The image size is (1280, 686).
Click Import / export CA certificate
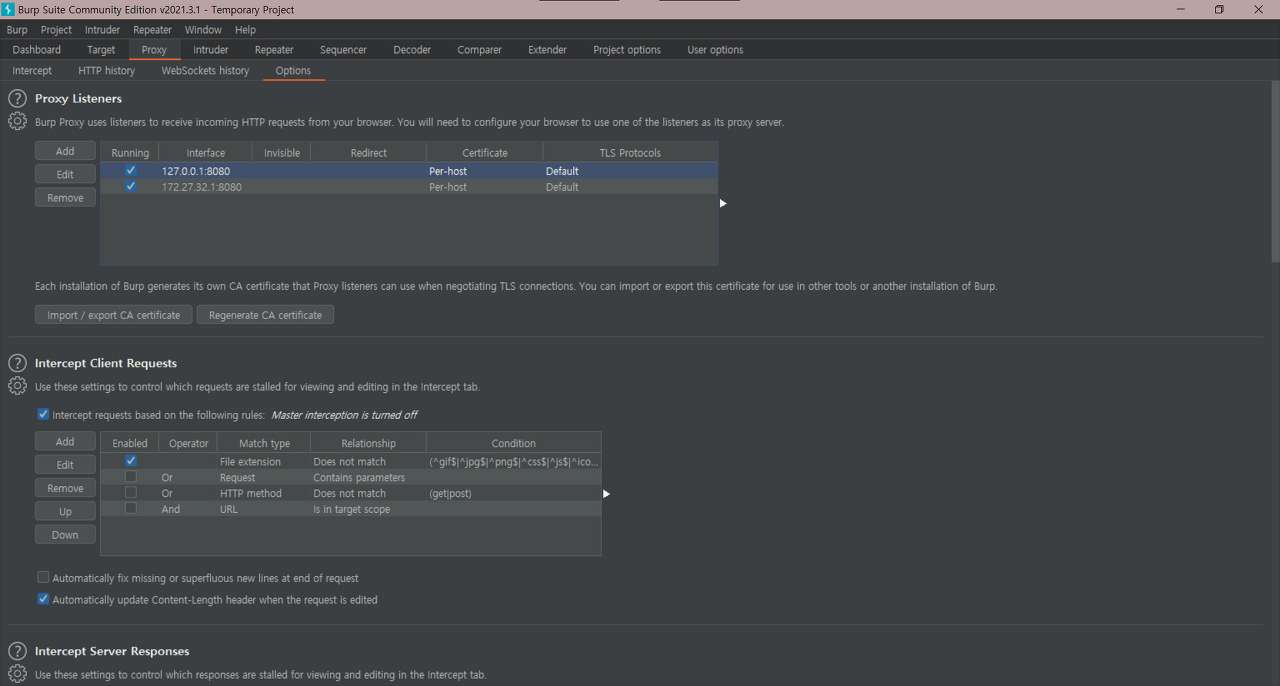point(114,315)
